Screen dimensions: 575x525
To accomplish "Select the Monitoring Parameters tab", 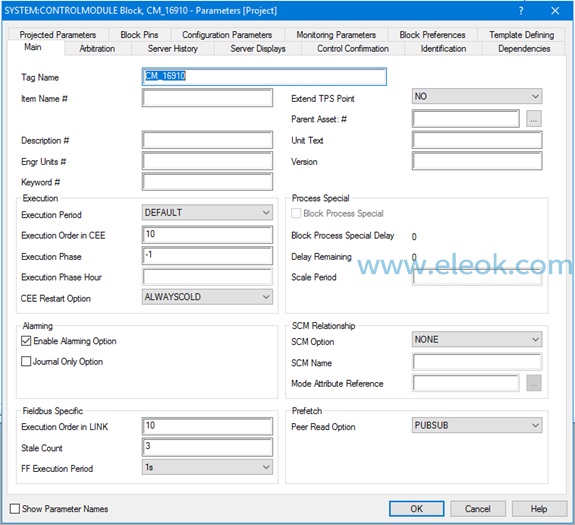I will [336, 35].
